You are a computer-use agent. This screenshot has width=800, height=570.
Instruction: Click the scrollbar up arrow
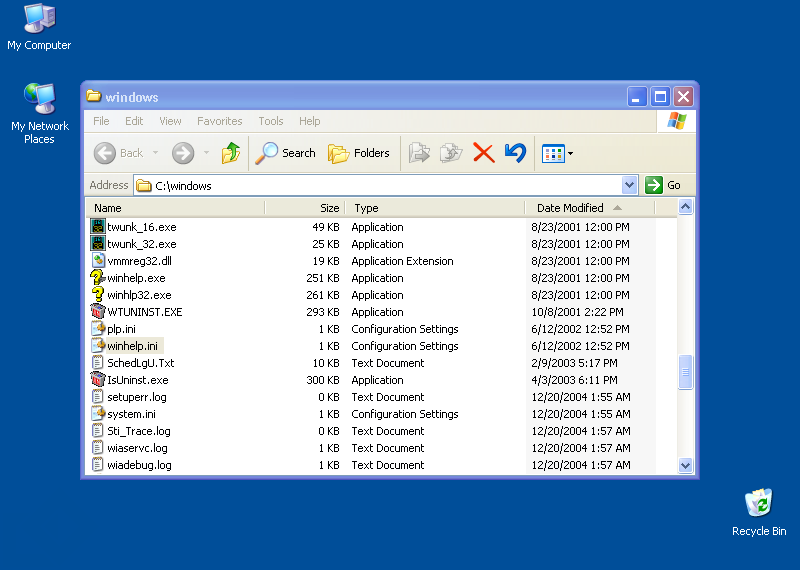coord(685,207)
